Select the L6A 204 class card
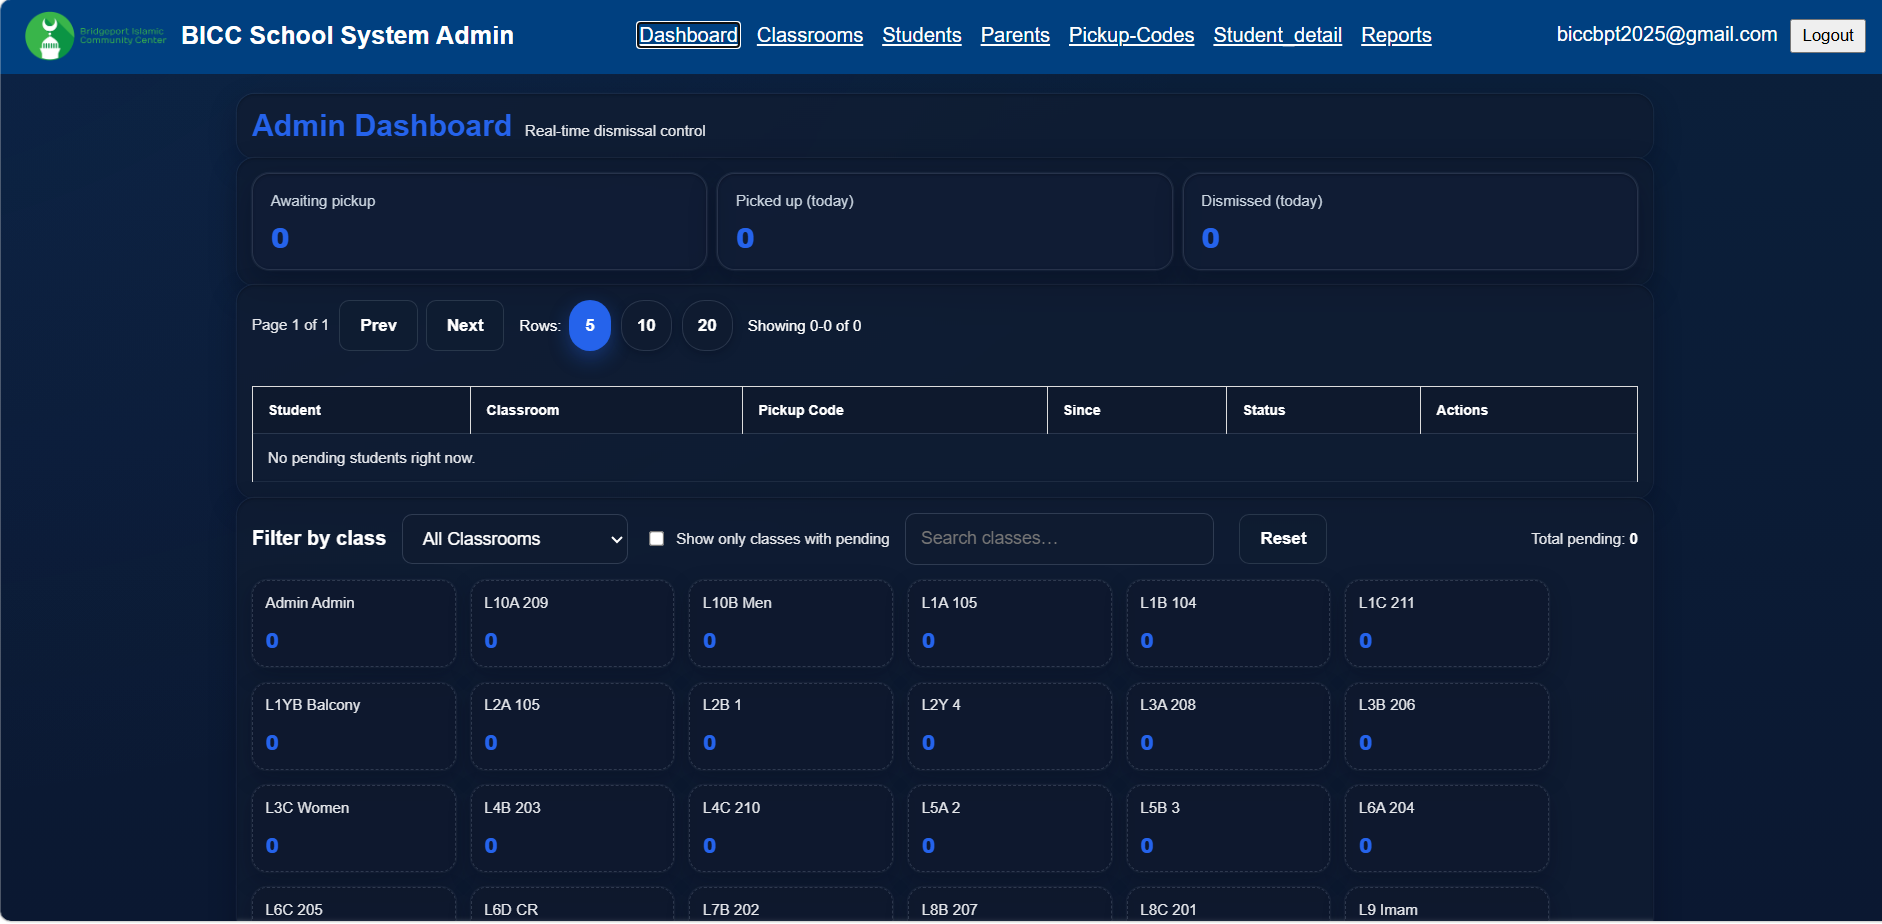Image resolution: width=1882 pixels, height=924 pixels. click(x=1447, y=828)
